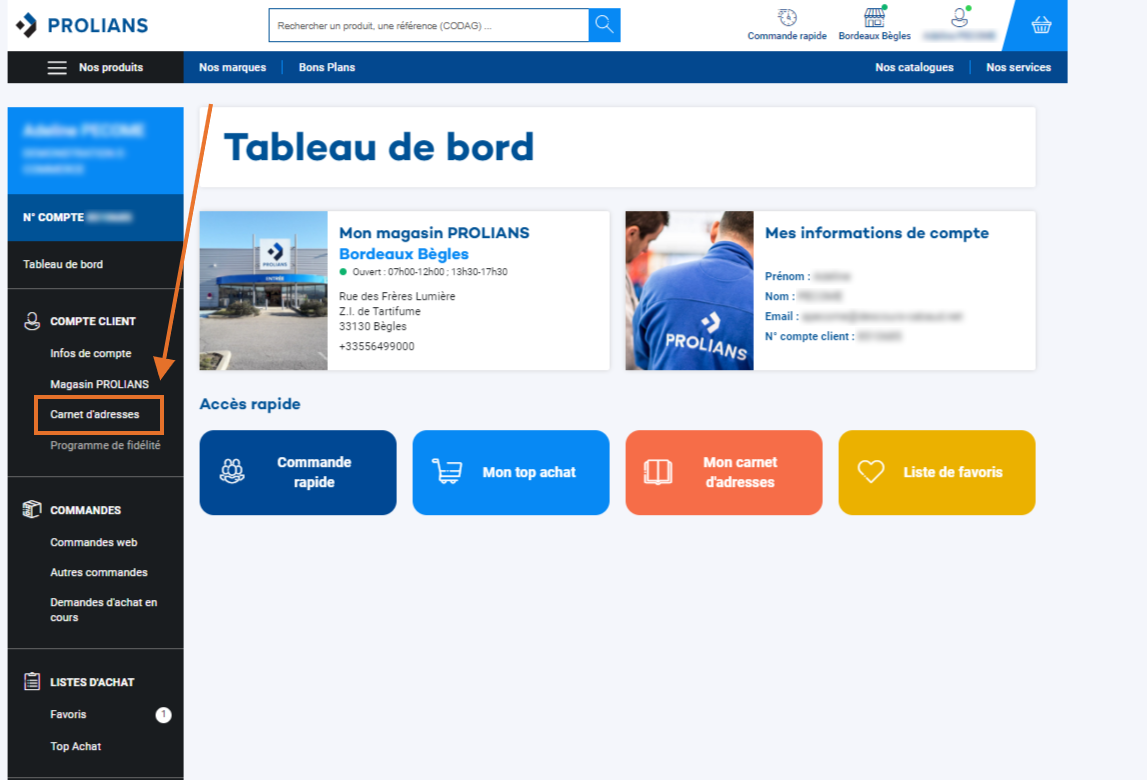Click the Mes informations de compte heading

tap(876, 233)
